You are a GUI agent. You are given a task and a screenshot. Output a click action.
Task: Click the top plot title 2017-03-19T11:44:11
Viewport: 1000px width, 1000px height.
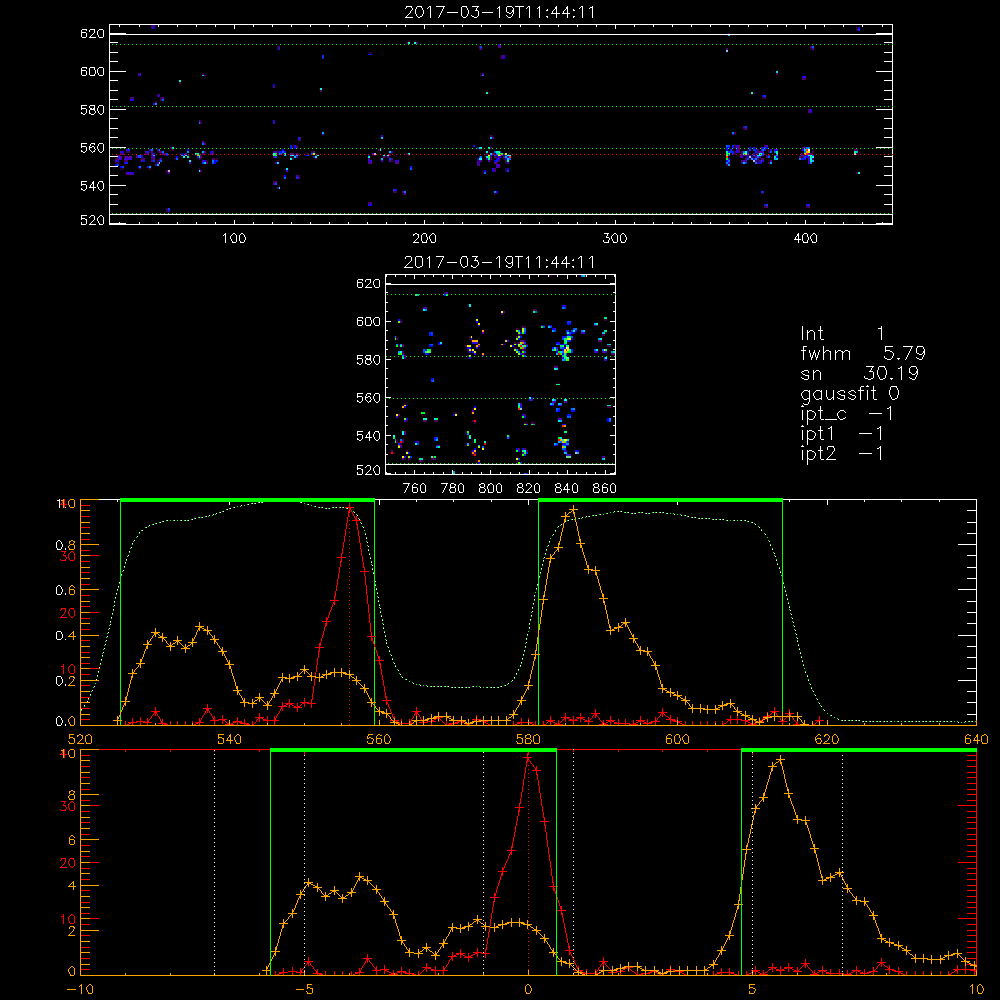pyautogui.click(x=500, y=12)
